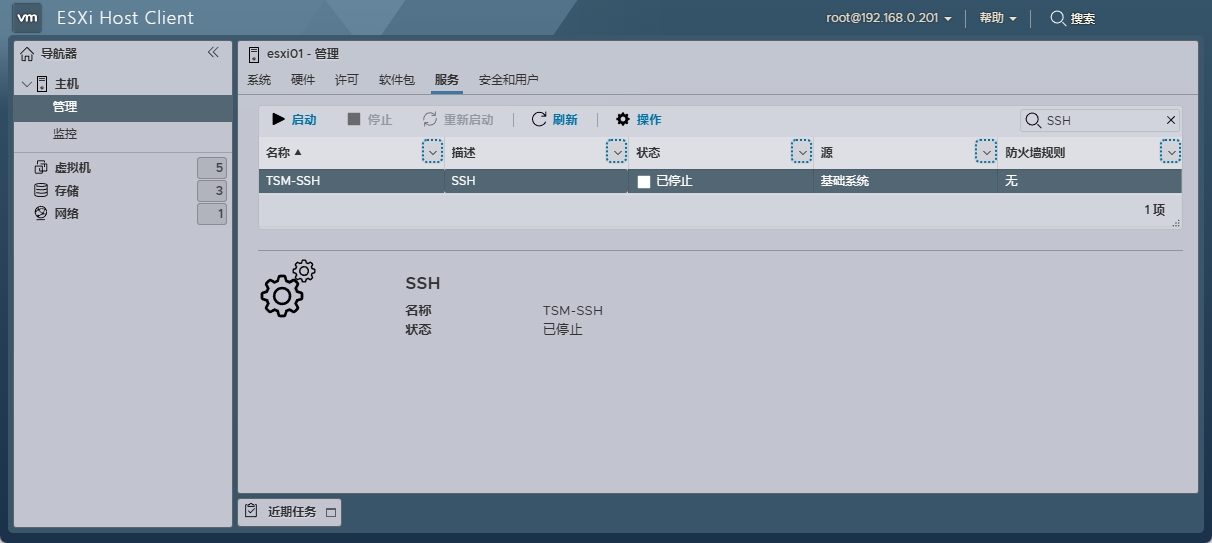This screenshot has width=1212, height=543.
Task: Click the search magnifier icon in header
Action: click(1058, 18)
